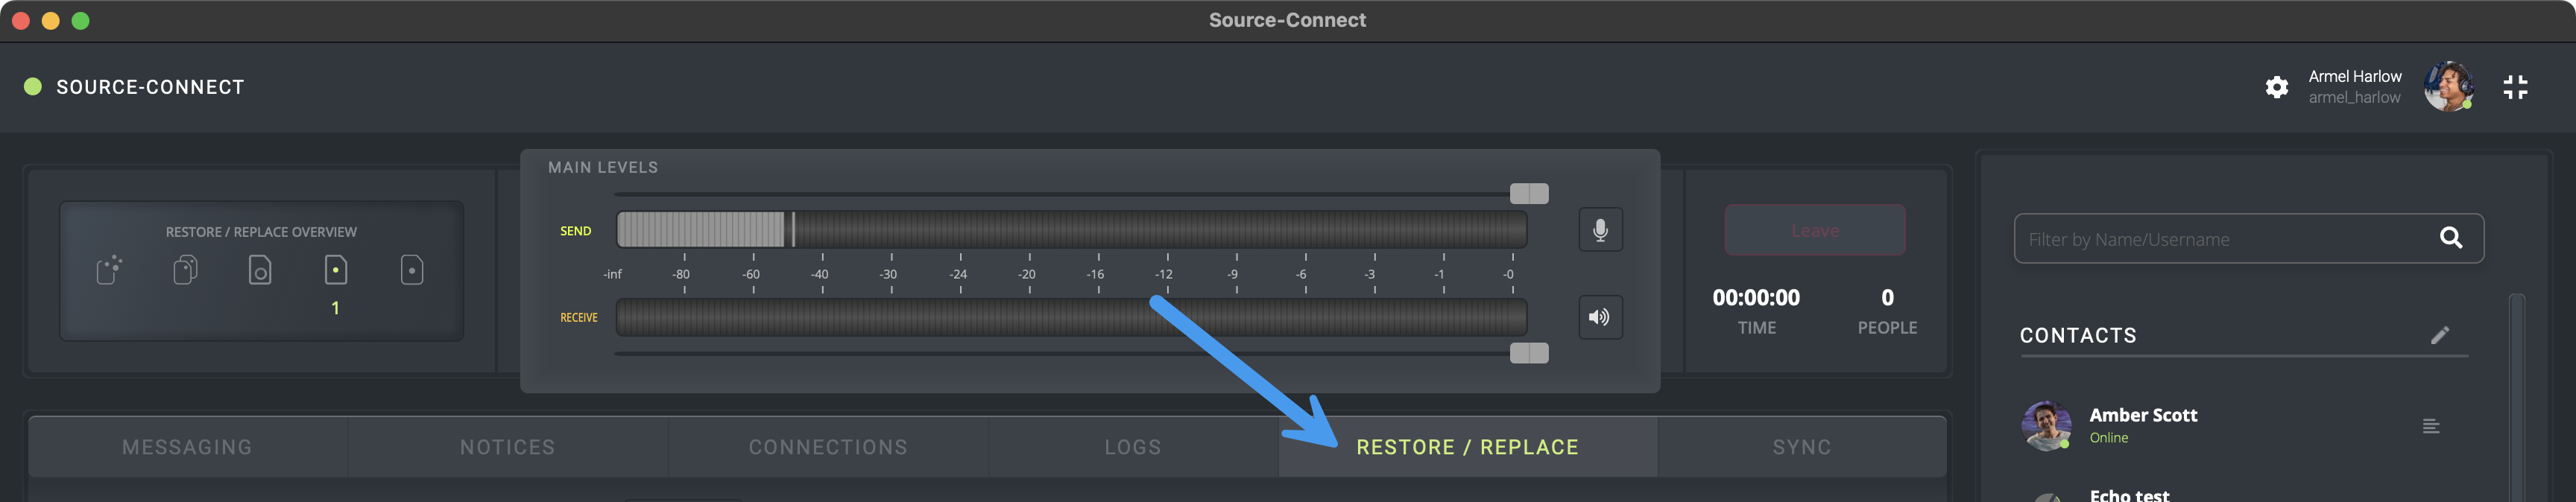Screen dimensions: 2576x502
Task: Switch to the Messaging tab
Action: click(x=187, y=447)
